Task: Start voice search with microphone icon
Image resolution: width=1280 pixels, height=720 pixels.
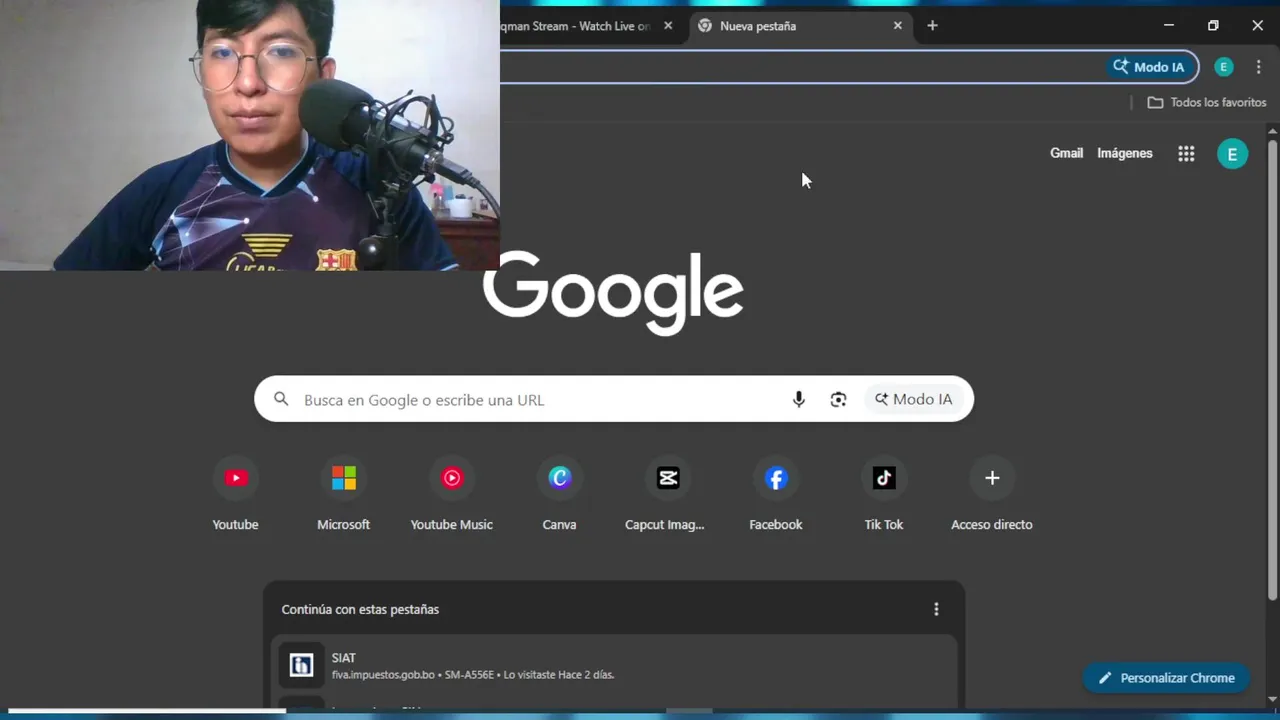Action: click(x=799, y=399)
